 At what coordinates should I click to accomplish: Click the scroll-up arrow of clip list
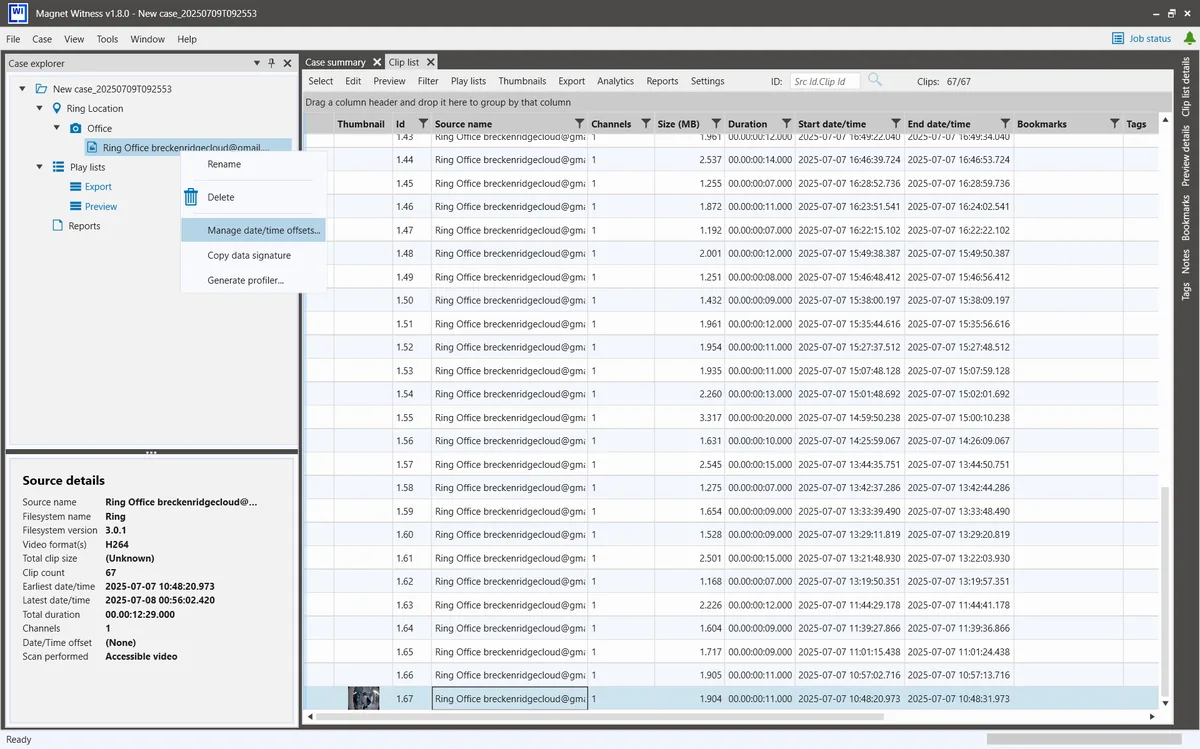[x=1165, y=118]
